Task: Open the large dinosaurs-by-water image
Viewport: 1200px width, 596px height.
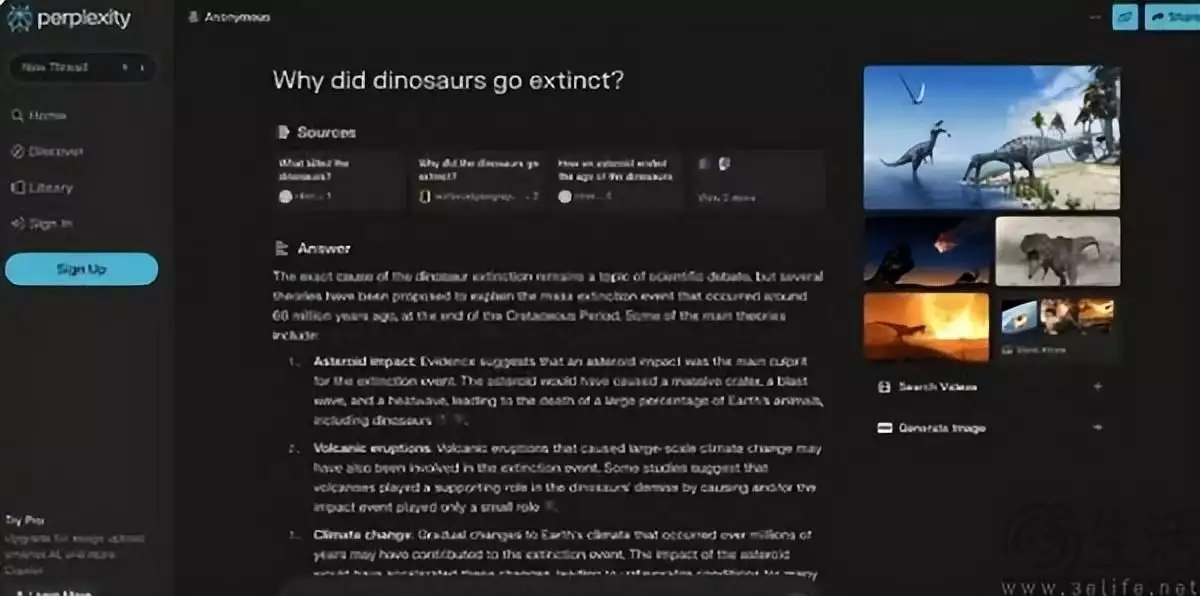Action: pyautogui.click(x=991, y=137)
